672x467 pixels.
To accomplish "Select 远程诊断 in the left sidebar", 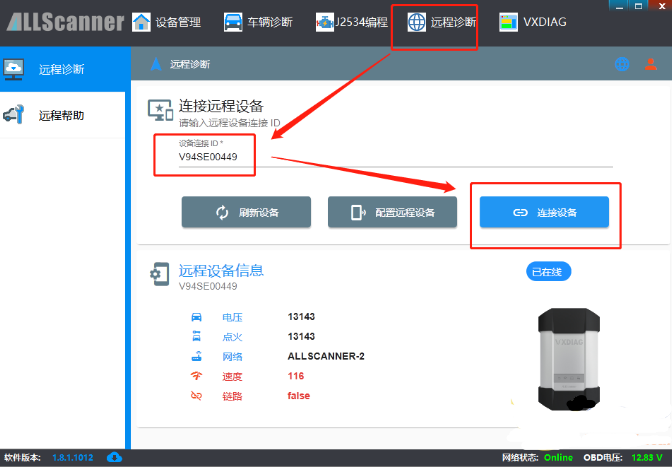I will click(x=65, y=69).
